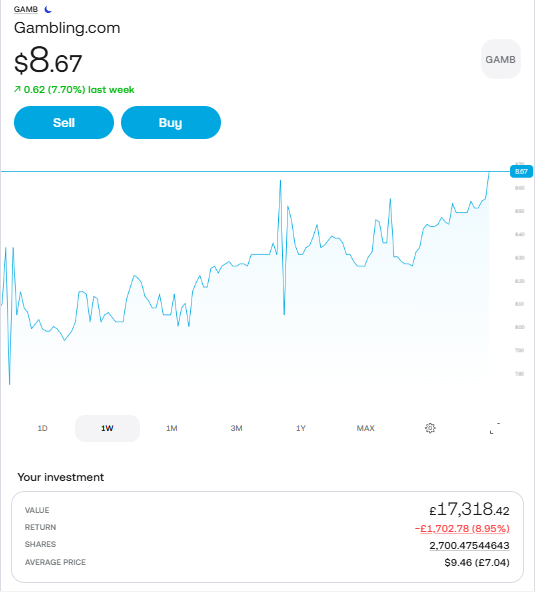Click the RETURN row label
Screen dimensions: 537x592
(x=40, y=527)
